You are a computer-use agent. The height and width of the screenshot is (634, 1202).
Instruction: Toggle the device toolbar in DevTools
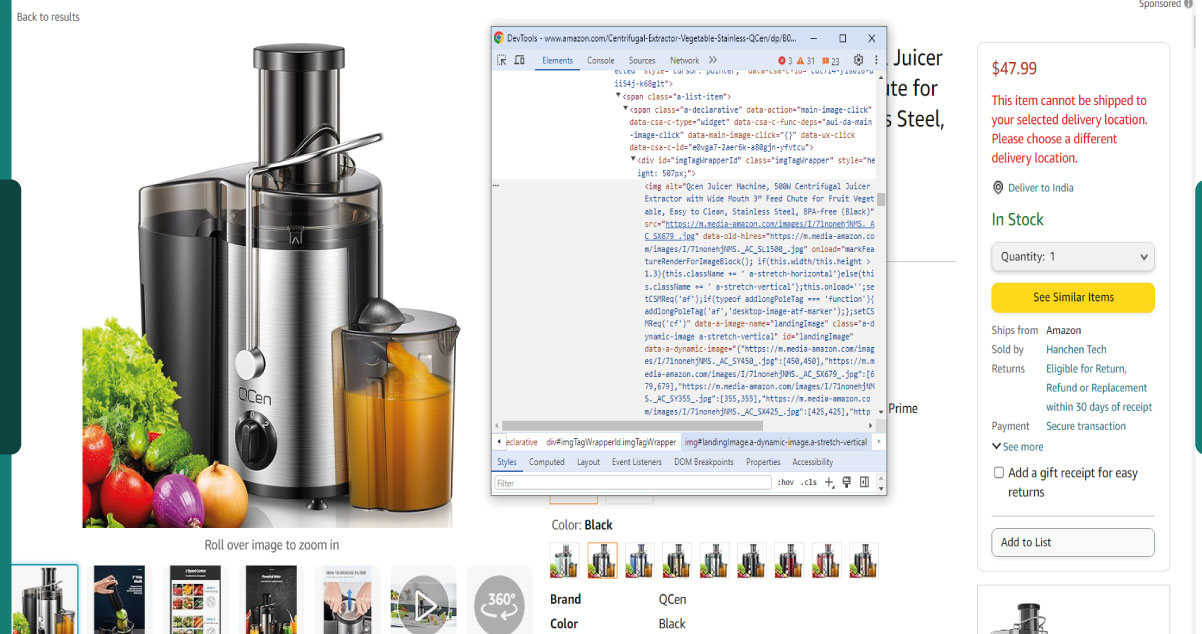521,58
